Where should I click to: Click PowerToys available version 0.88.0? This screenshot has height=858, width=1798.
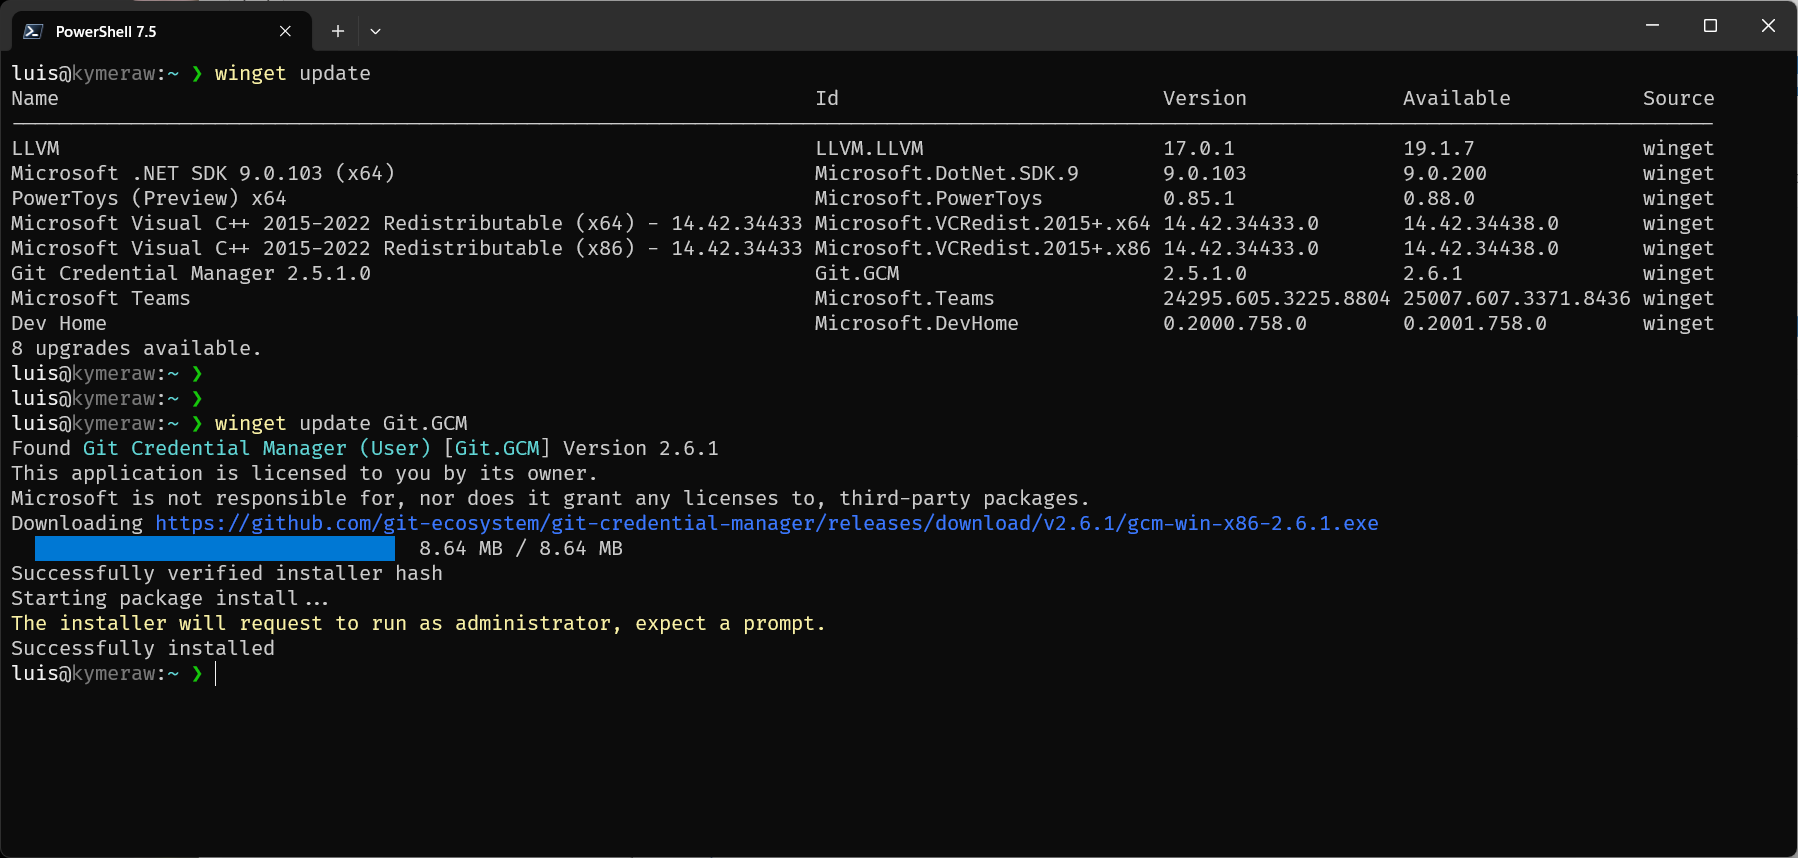pos(1439,198)
